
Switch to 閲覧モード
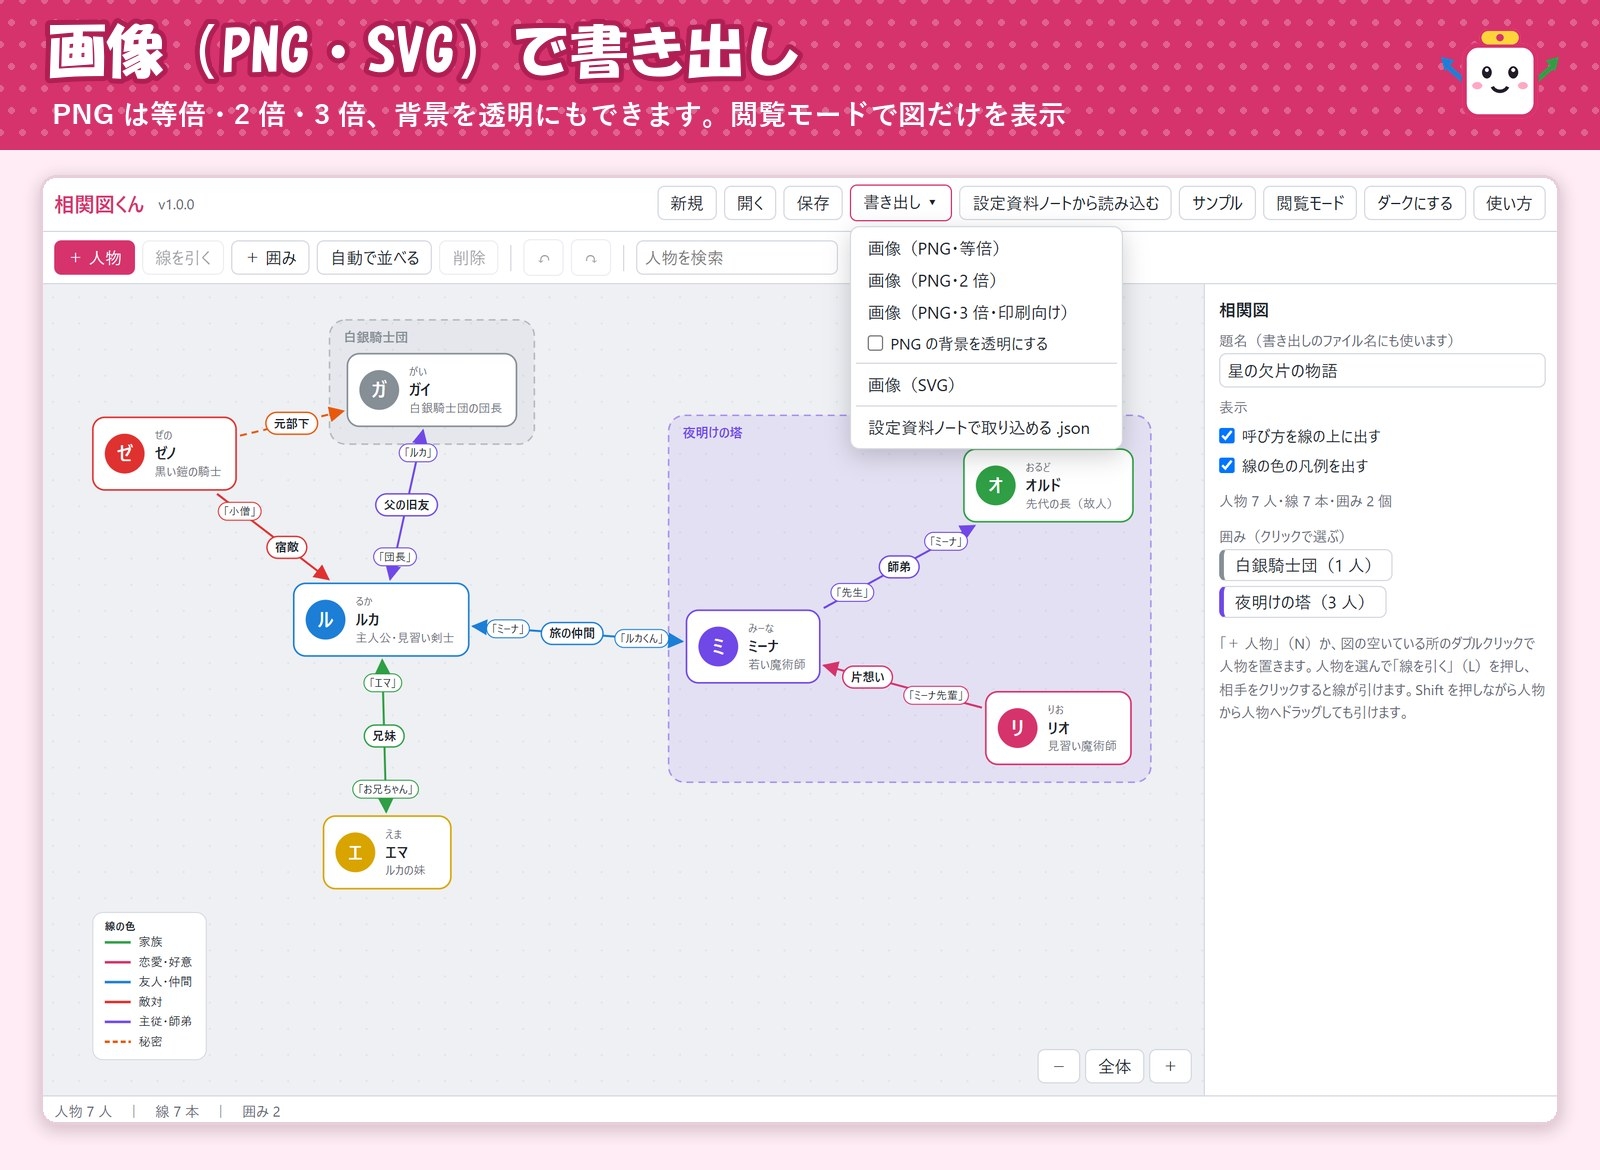(1310, 203)
